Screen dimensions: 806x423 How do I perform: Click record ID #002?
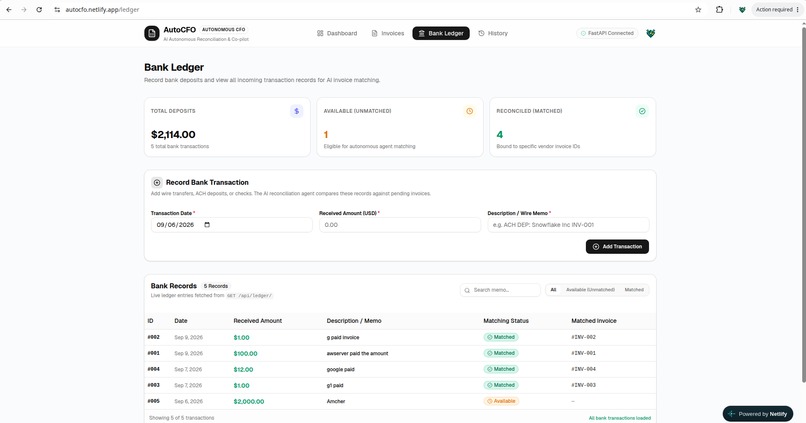[x=154, y=337]
